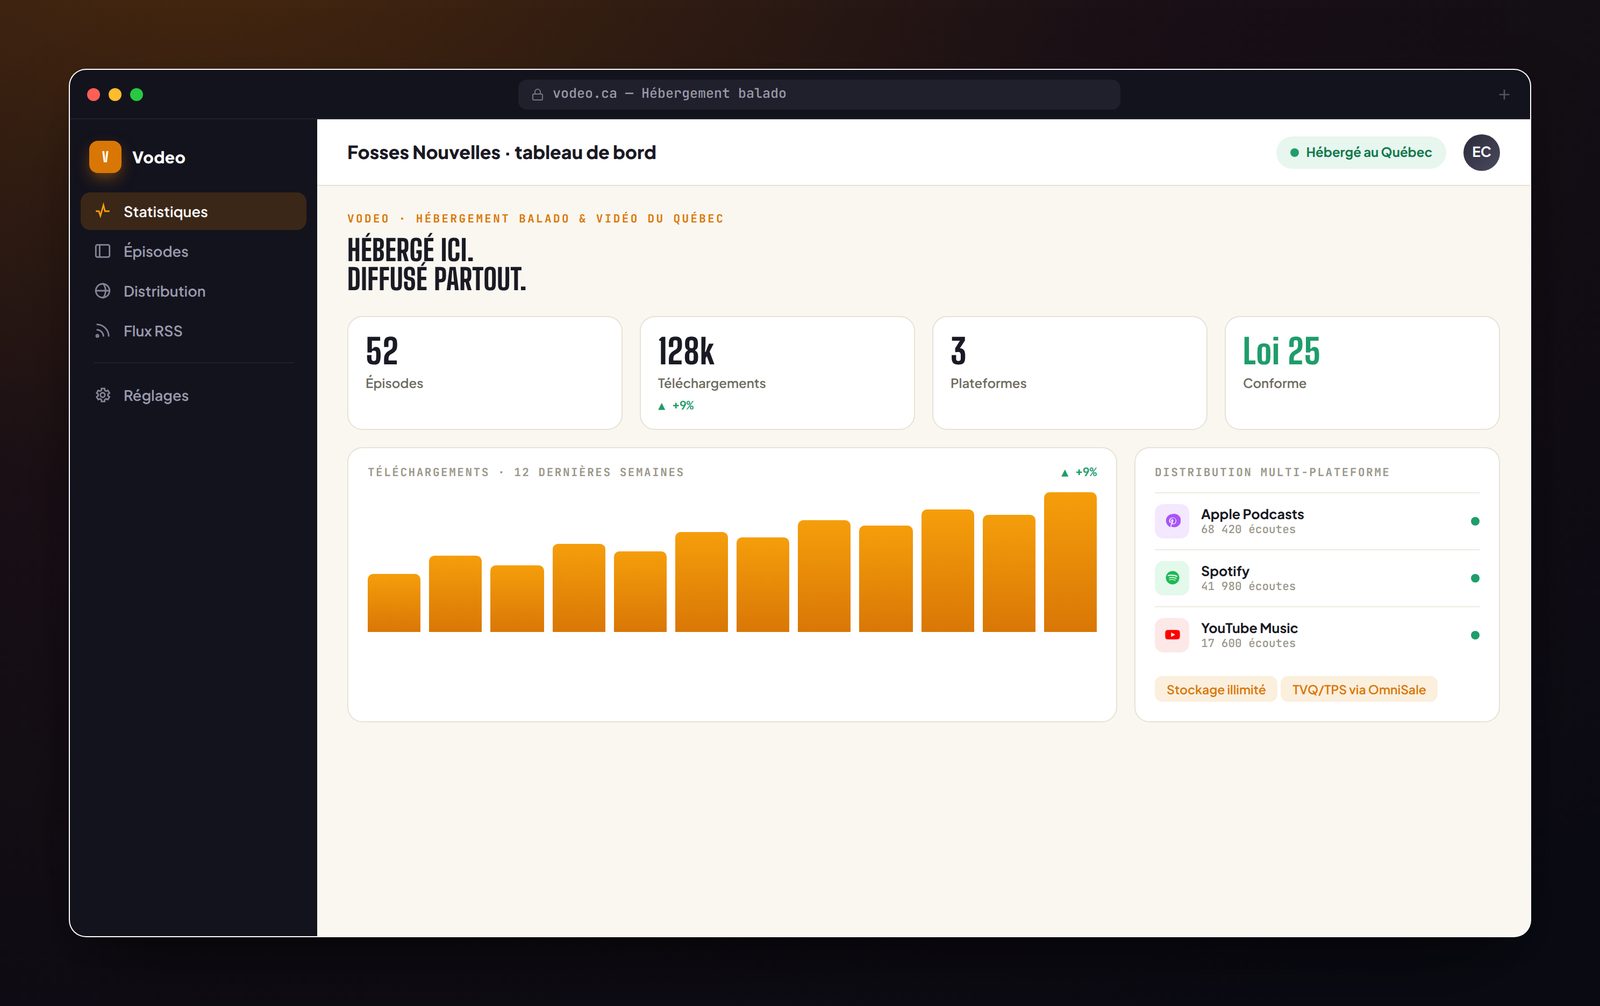
Task: Click the 68 420 écoutes count
Action: pyautogui.click(x=1248, y=530)
